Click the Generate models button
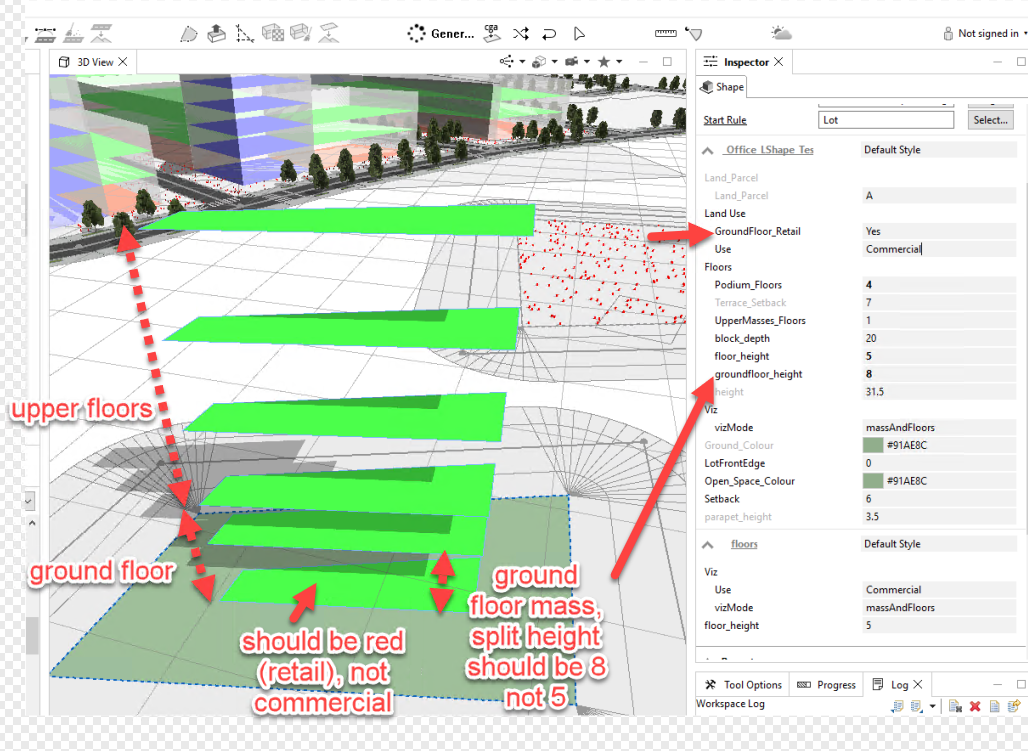 coord(441,33)
